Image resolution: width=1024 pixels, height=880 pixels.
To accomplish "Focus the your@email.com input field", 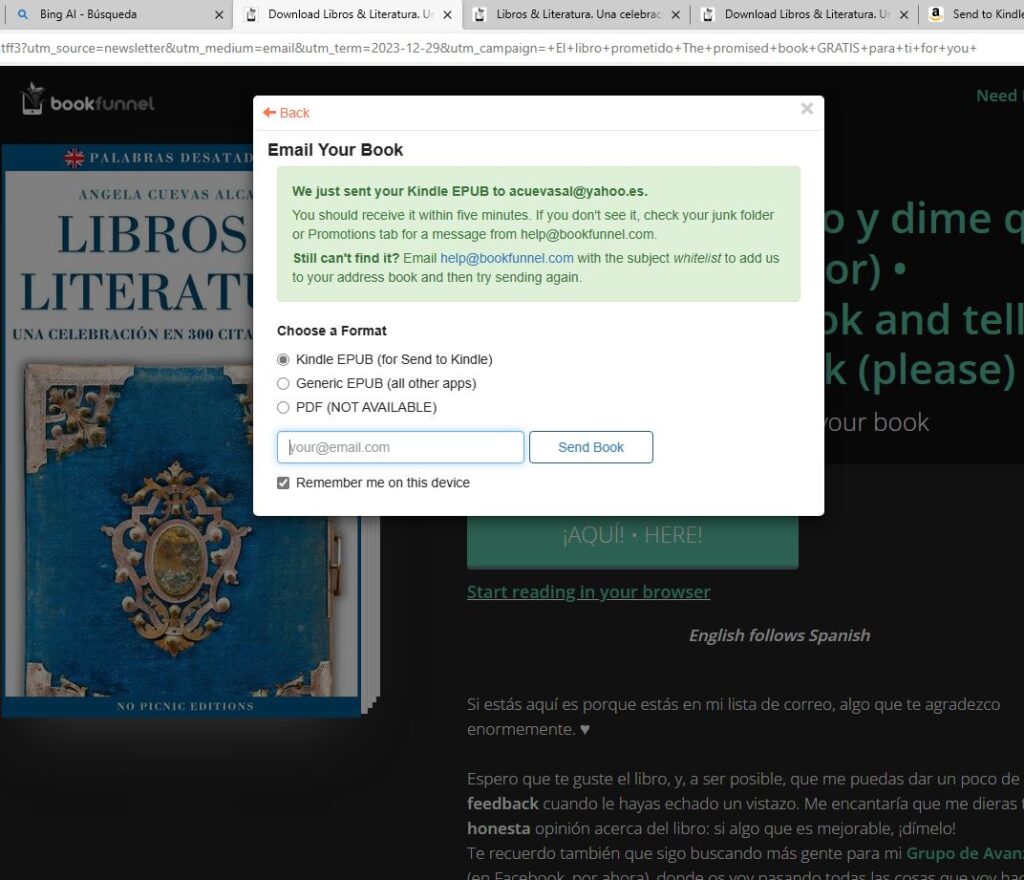I will pos(400,447).
